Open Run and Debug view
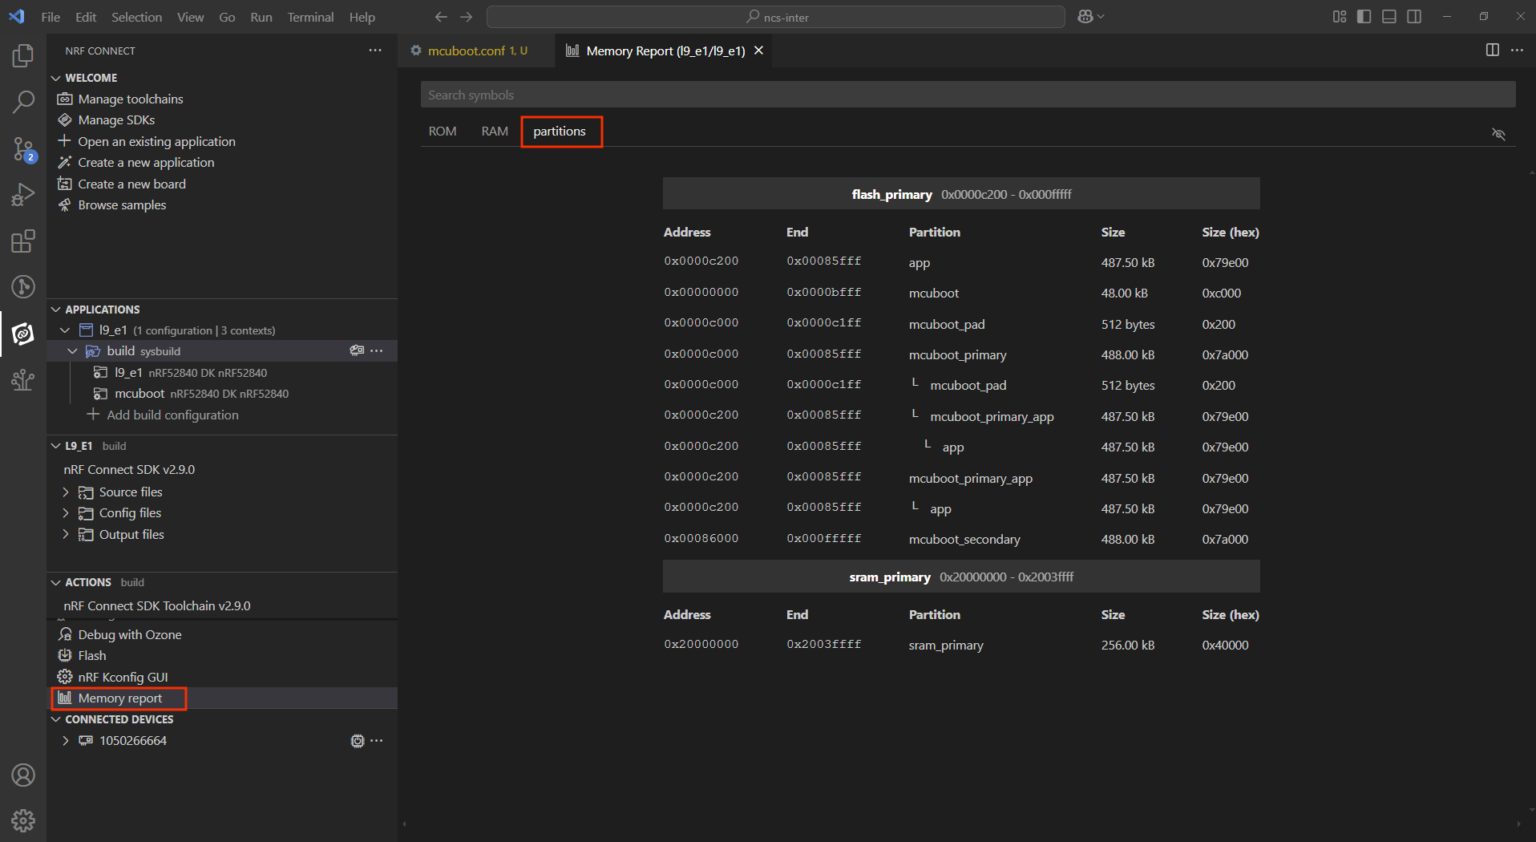This screenshot has height=842, width=1536. pyautogui.click(x=23, y=195)
